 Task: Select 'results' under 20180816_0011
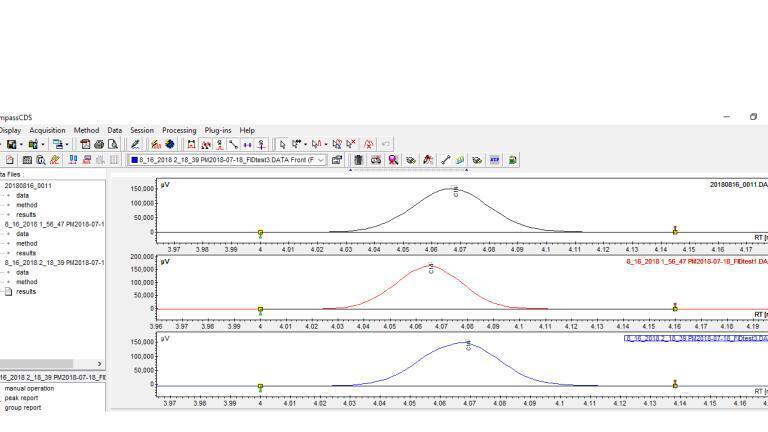coord(26,215)
